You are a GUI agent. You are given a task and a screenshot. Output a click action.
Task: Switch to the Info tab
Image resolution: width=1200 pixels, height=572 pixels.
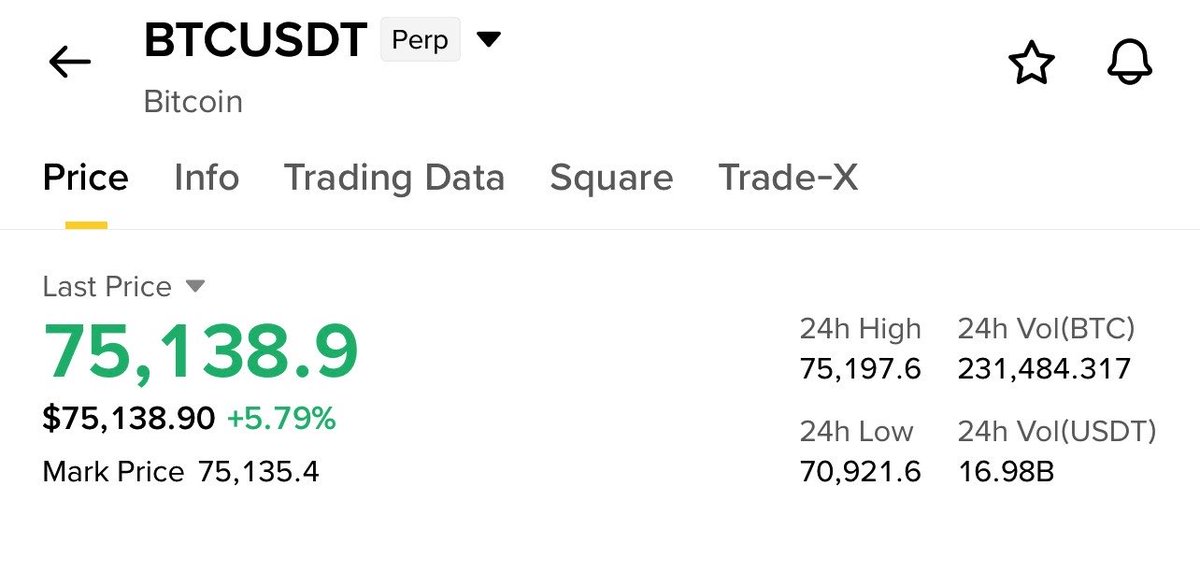pos(206,178)
